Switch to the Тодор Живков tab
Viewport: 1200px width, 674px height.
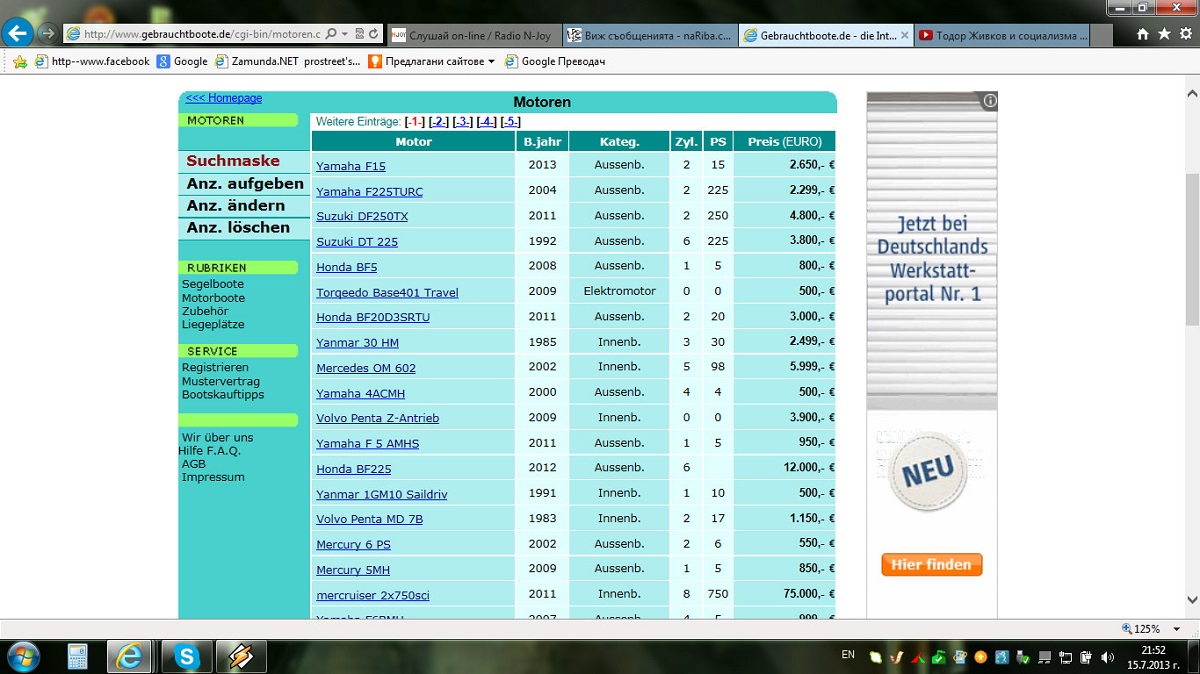click(x=1002, y=35)
